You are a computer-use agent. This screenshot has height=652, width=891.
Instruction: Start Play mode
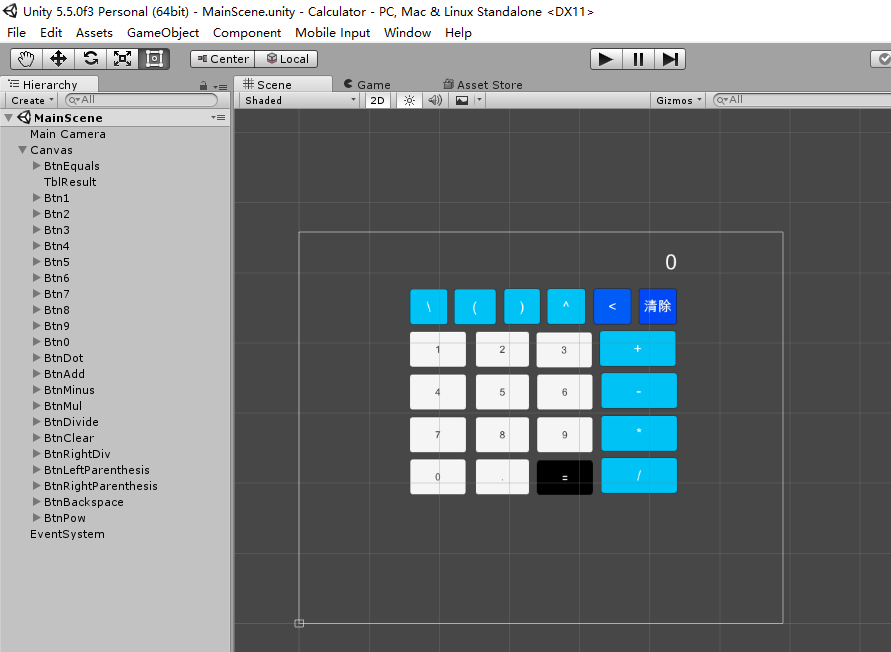tap(606, 59)
